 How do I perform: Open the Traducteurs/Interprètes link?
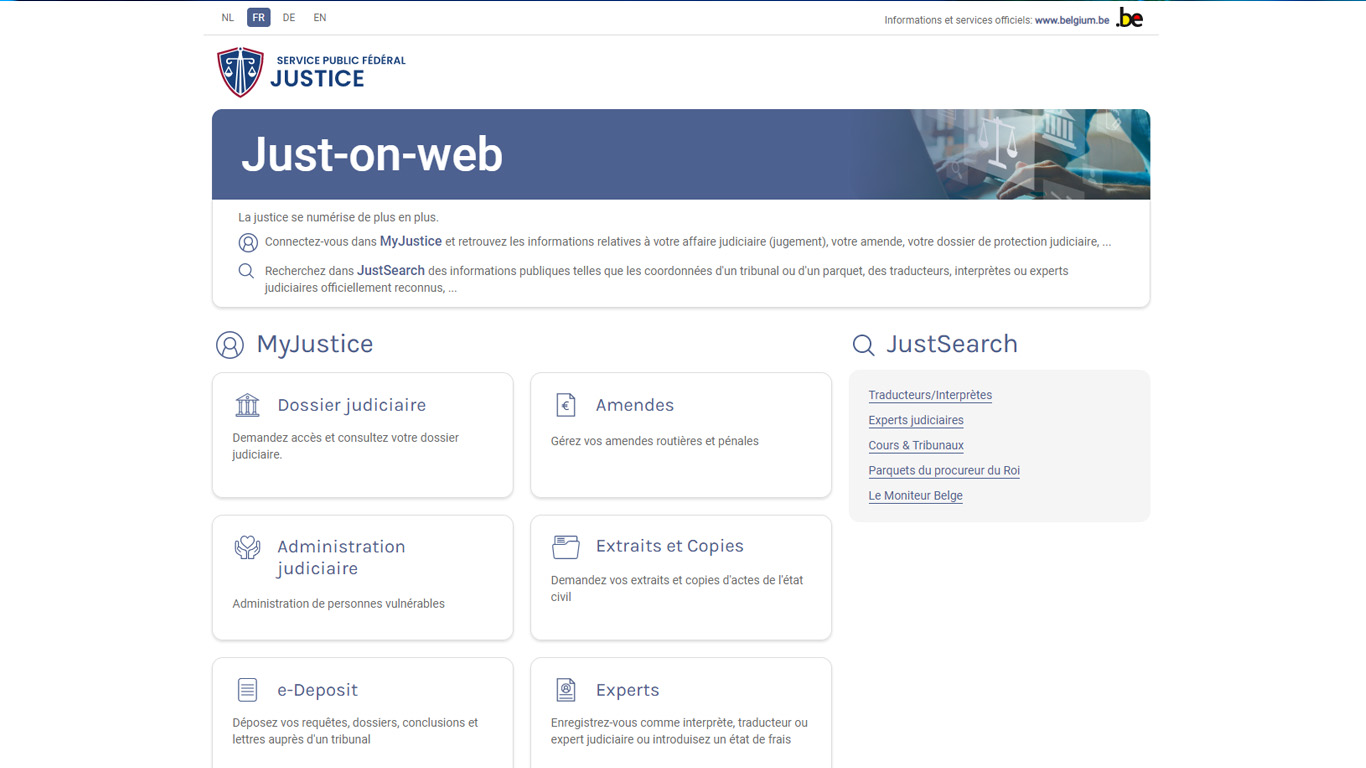(x=929, y=394)
